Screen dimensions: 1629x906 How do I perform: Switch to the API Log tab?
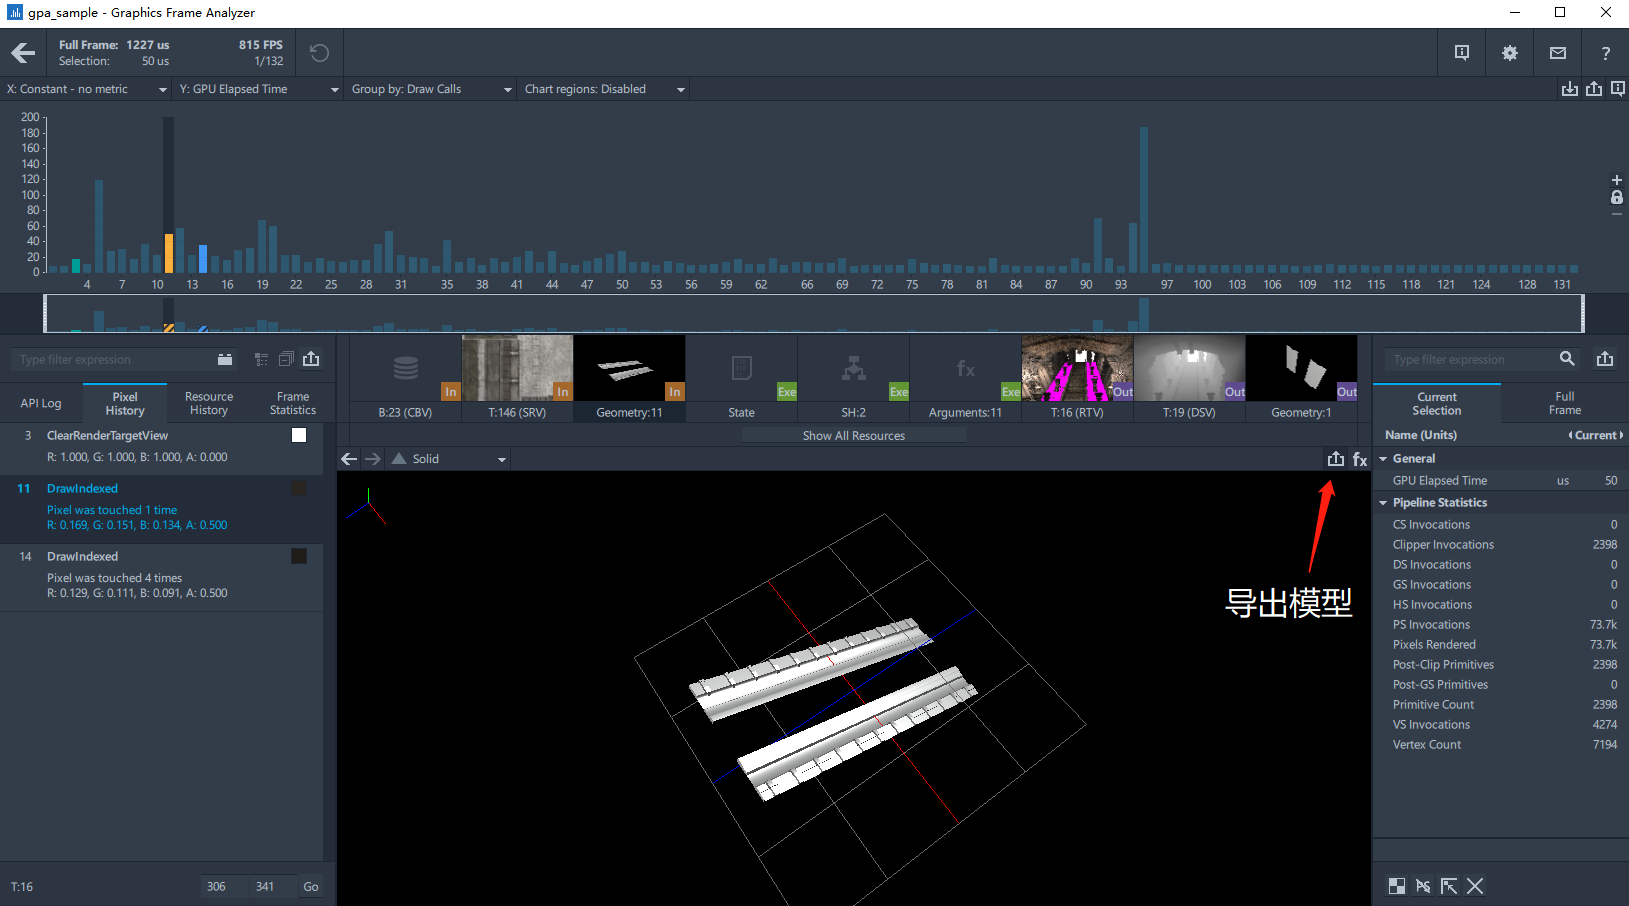point(41,403)
